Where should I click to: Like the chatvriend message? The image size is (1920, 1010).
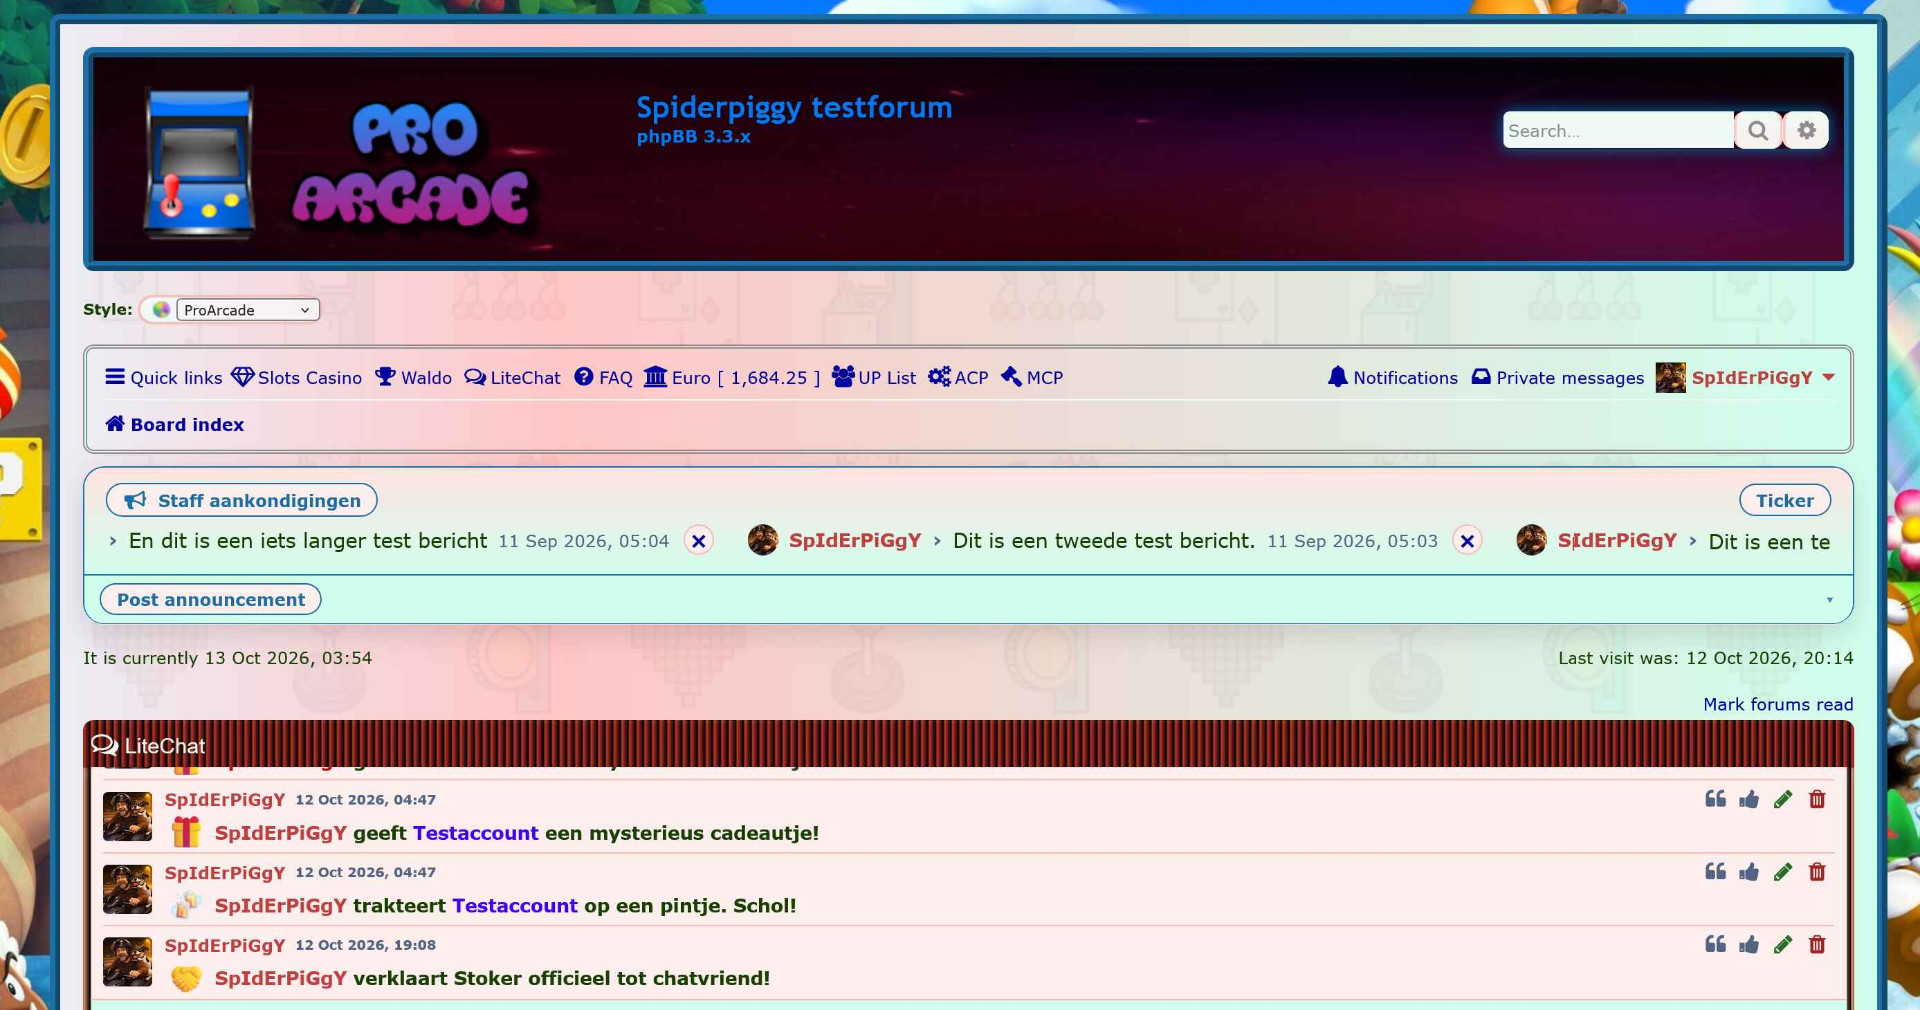coord(1749,945)
